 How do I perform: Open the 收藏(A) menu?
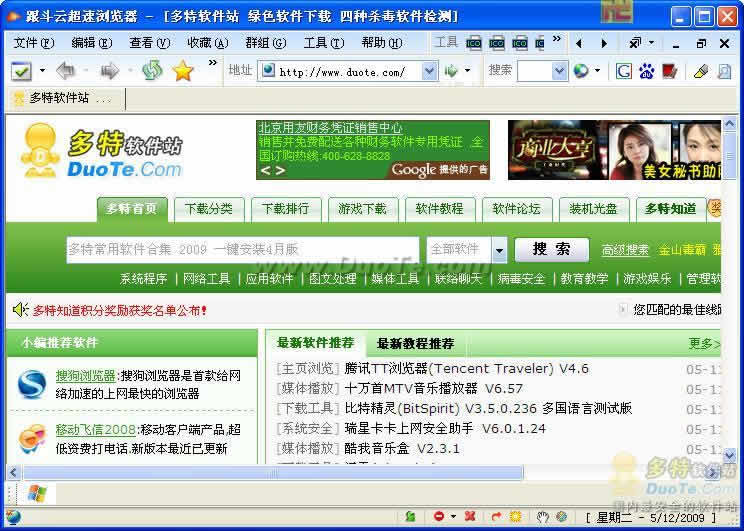click(x=207, y=43)
